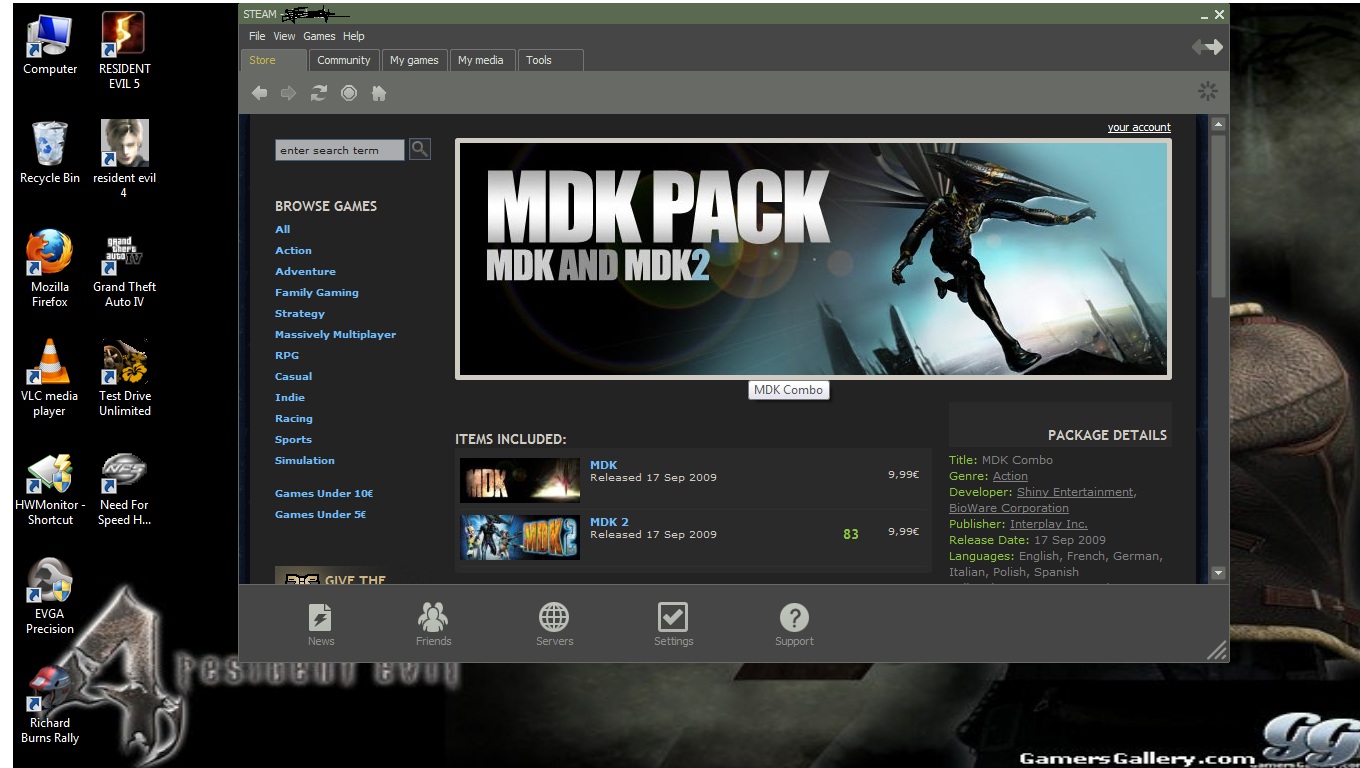Click the search magnifier button
The image size is (1360, 768).
[420, 149]
